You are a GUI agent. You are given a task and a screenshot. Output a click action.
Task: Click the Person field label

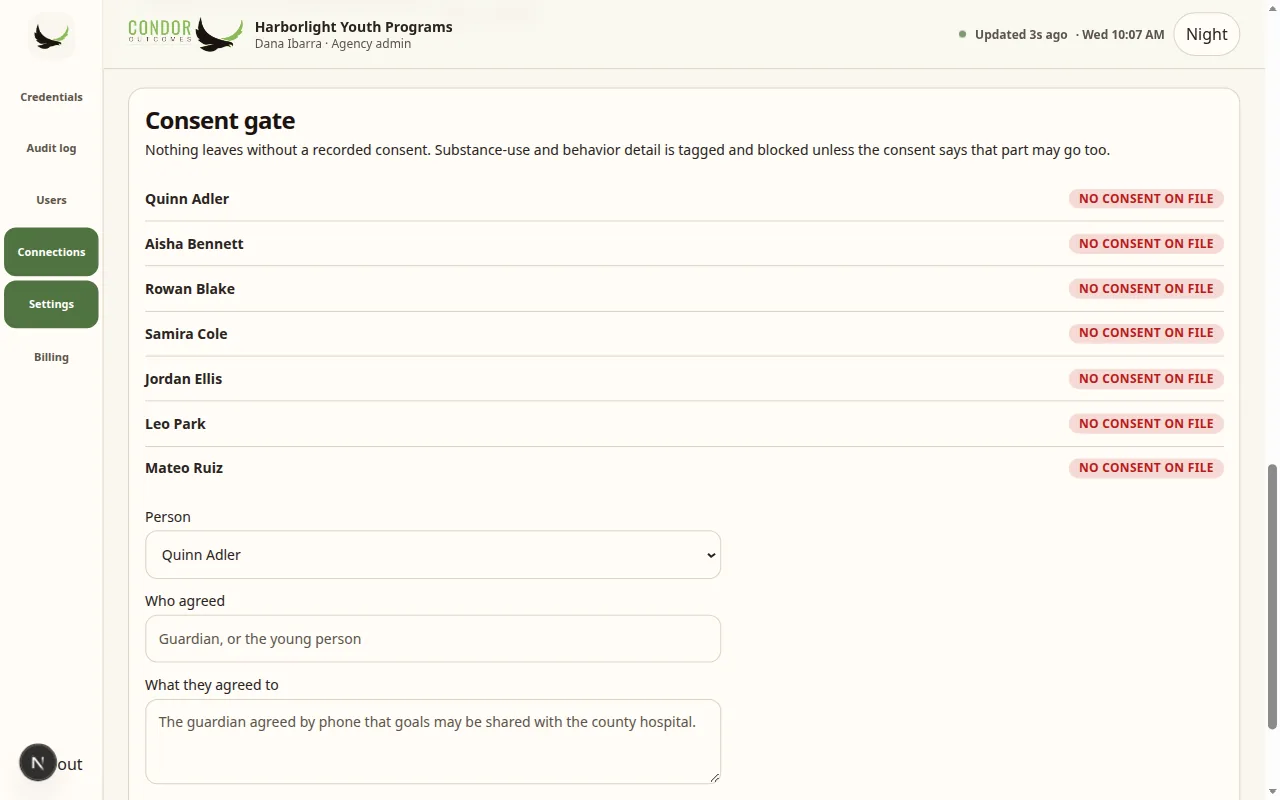(168, 517)
